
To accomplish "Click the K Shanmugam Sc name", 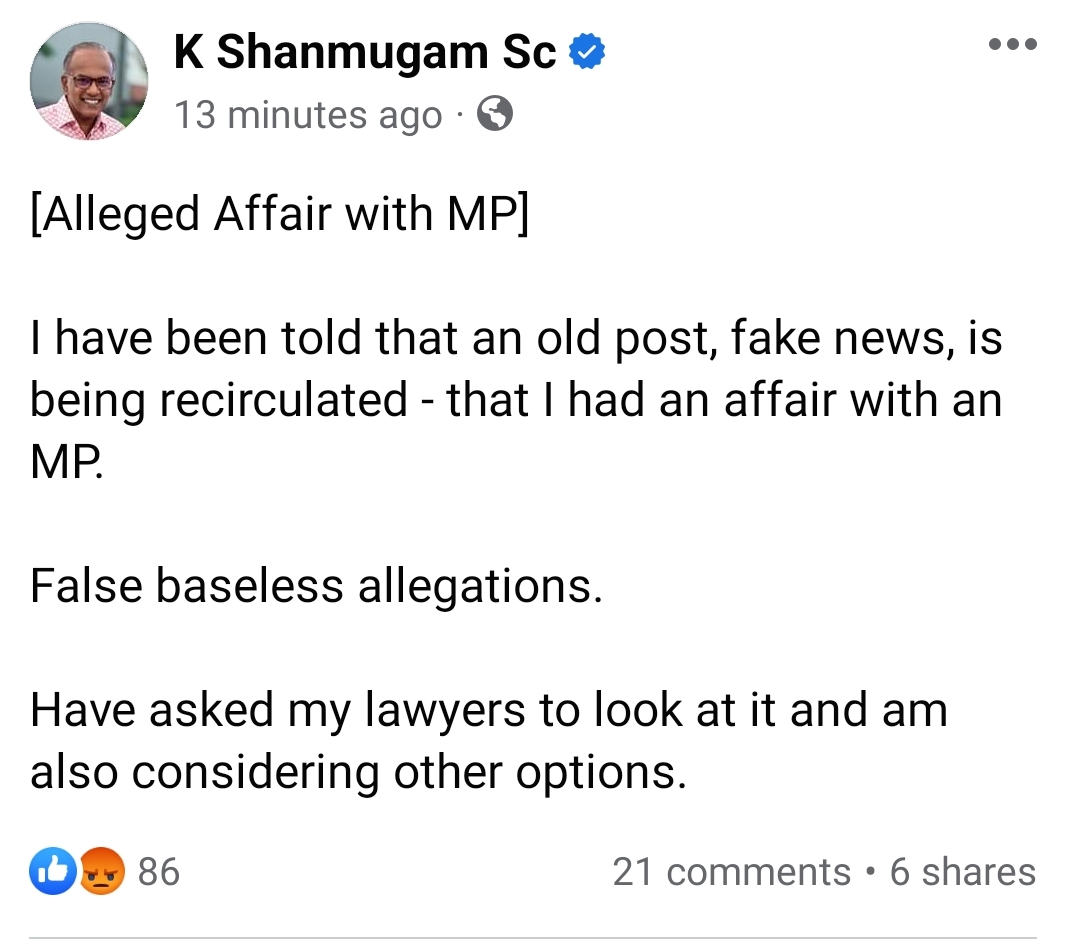I will [x=365, y=52].
